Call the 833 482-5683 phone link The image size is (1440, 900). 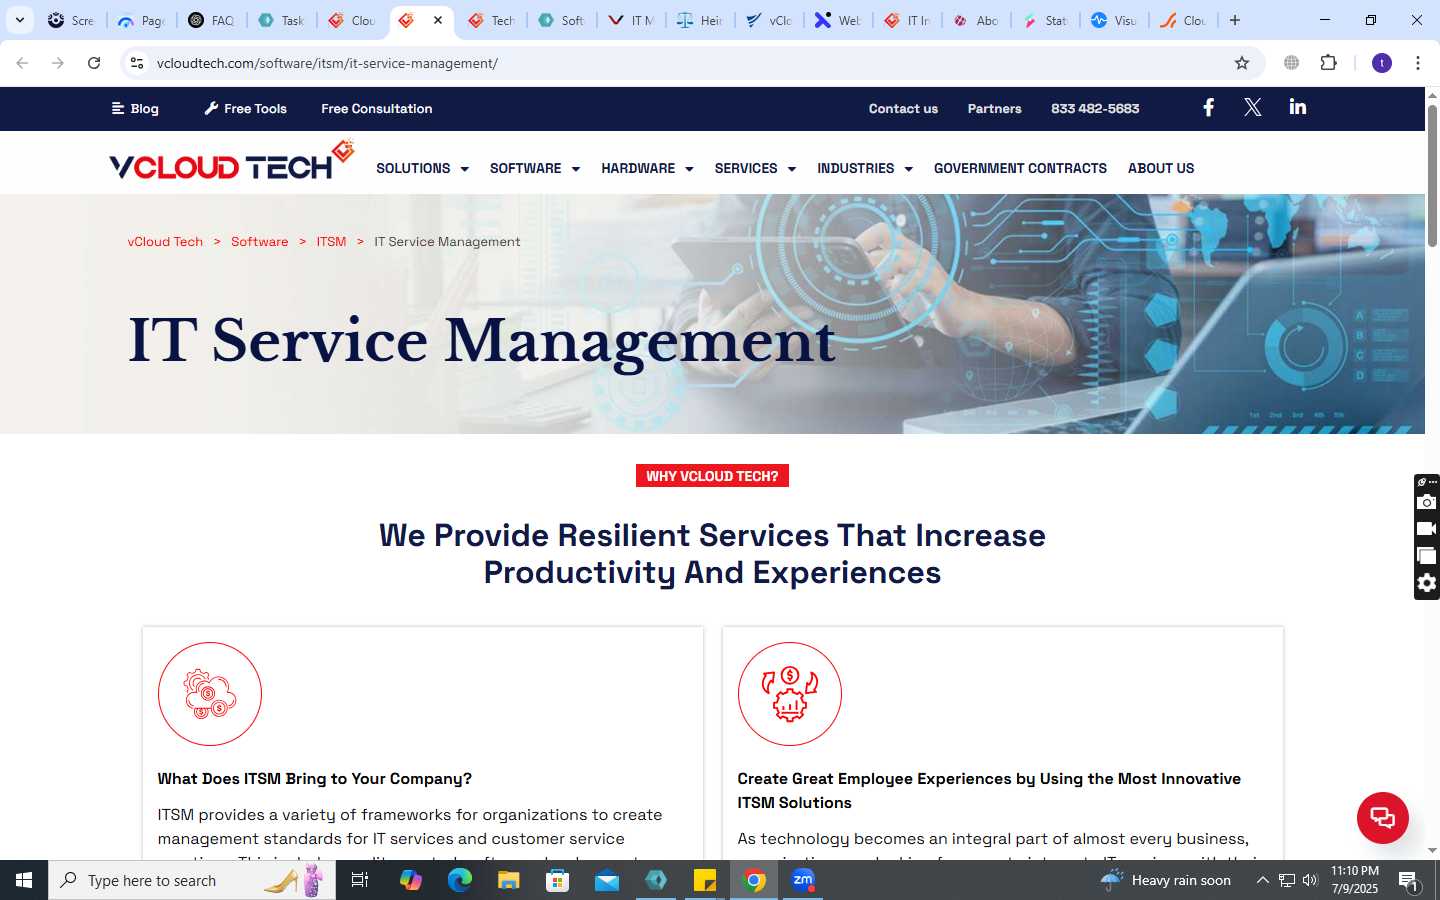click(x=1095, y=108)
